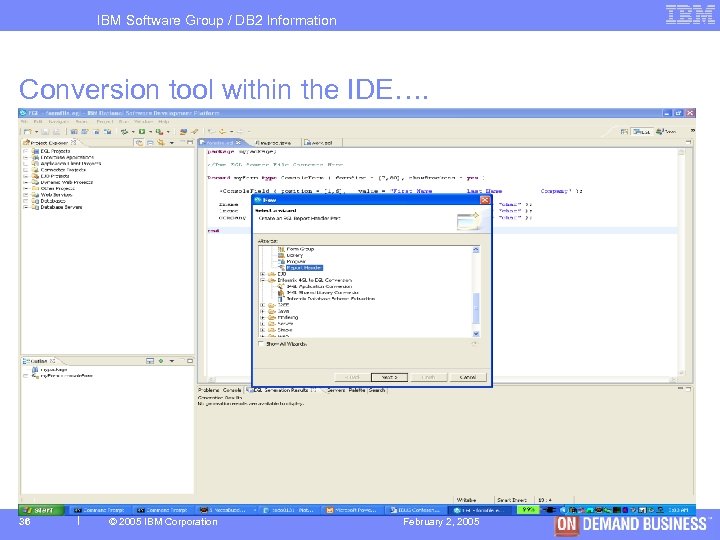Open the Servers tab
The height and width of the screenshot is (540, 720).
coord(335,390)
